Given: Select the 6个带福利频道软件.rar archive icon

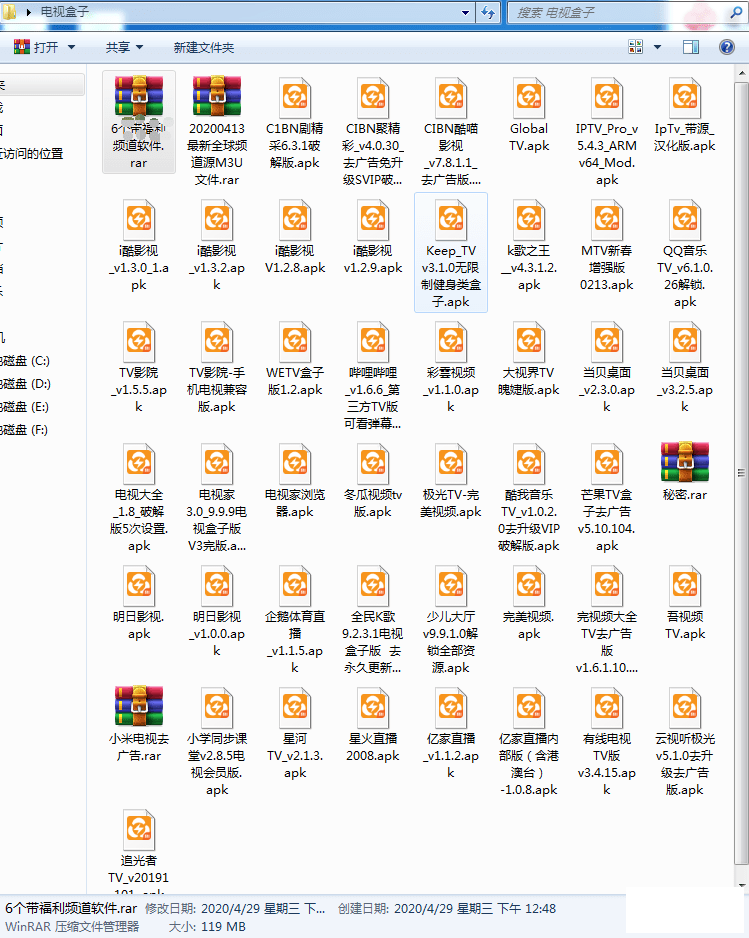Looking at the screenshot, I should (x=139, y=97).
